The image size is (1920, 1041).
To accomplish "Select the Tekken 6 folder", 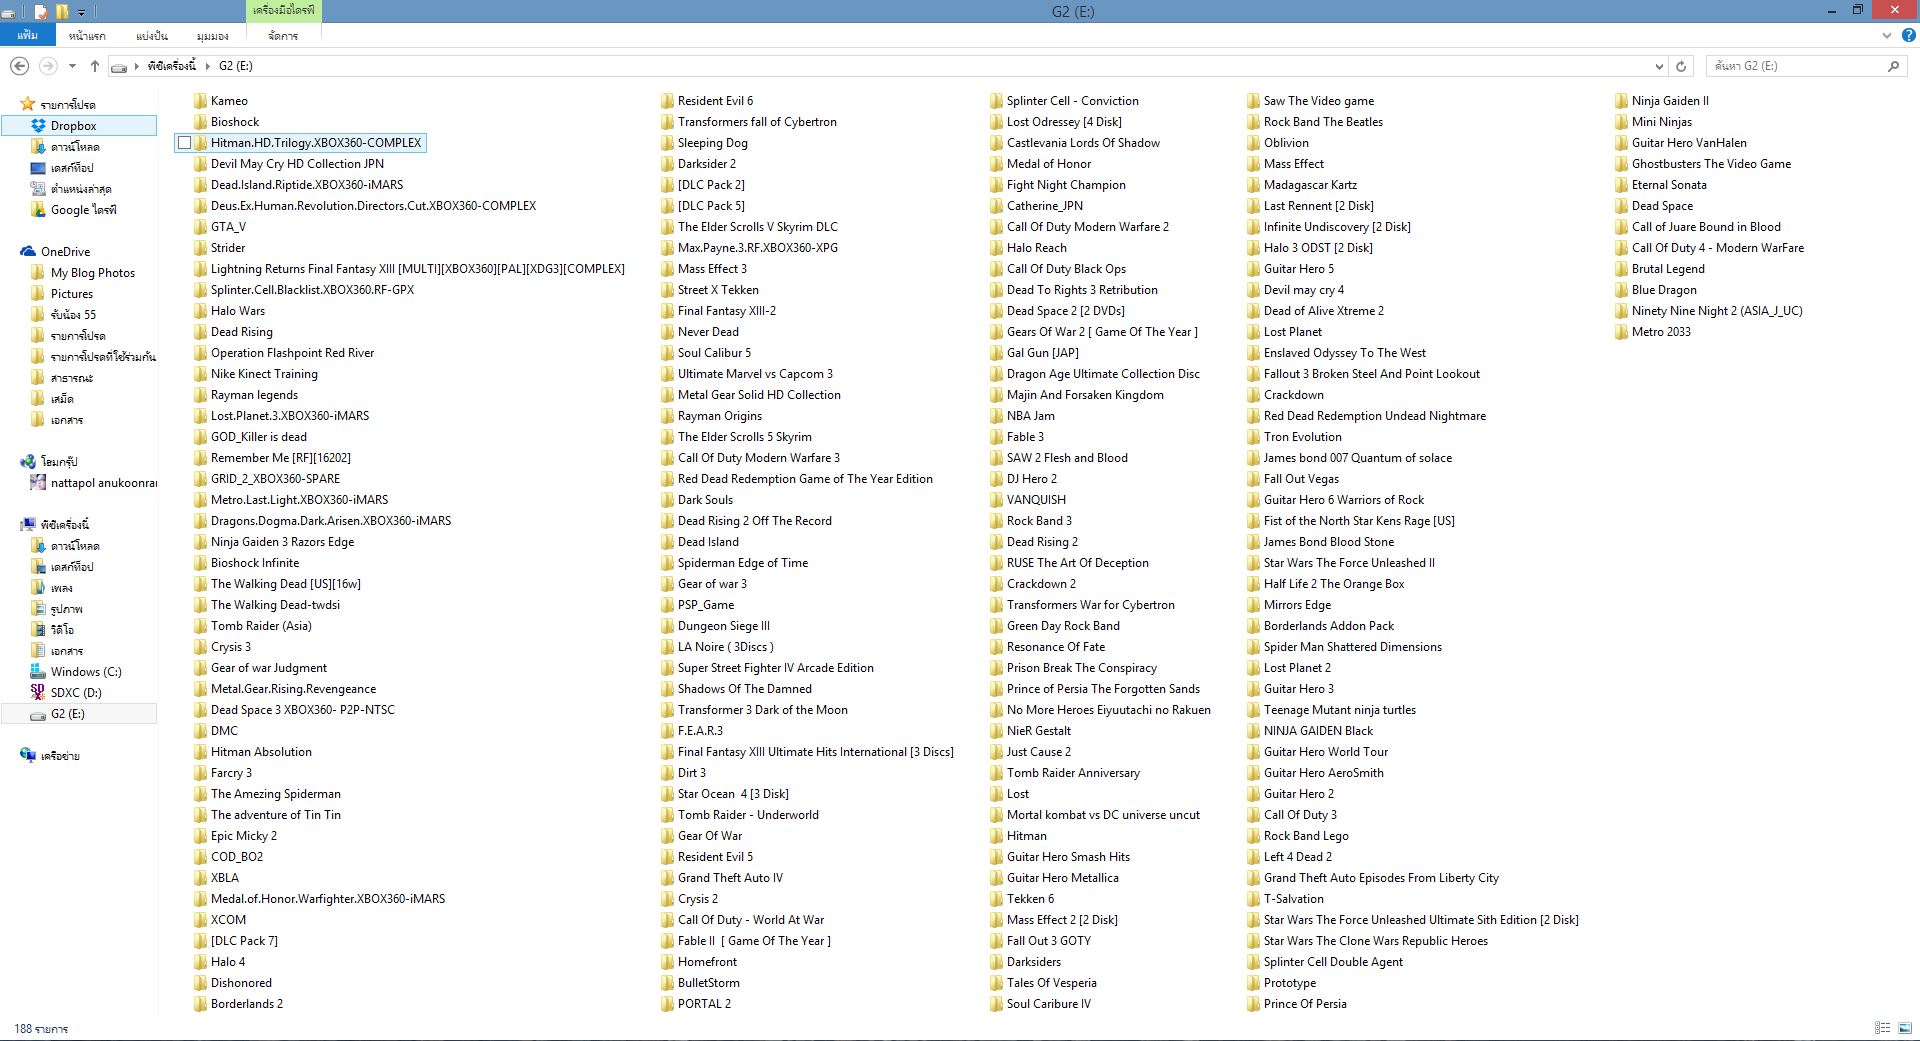I will click(1030, 899).
